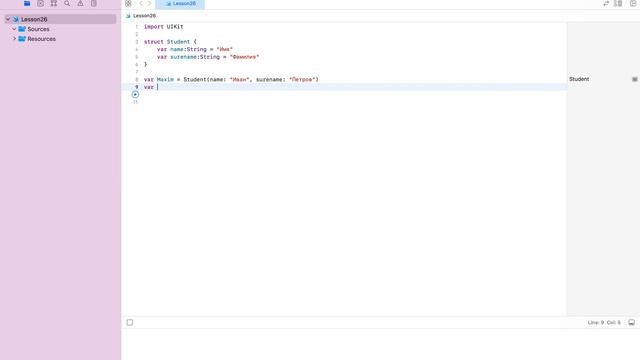Open the editor layout options icon
The image size is (640, 360).
(x=618, y=3)
